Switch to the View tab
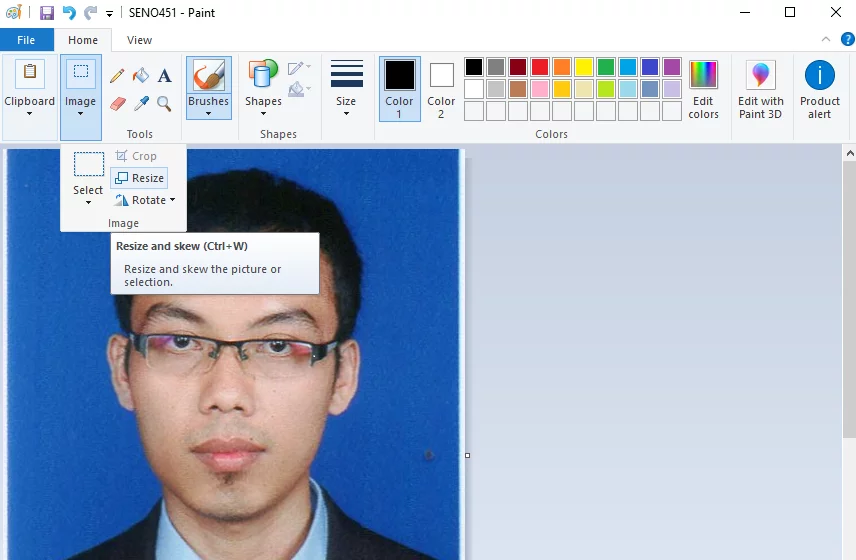This screenshot has height=560, width=856. click(x=140, y=40)
